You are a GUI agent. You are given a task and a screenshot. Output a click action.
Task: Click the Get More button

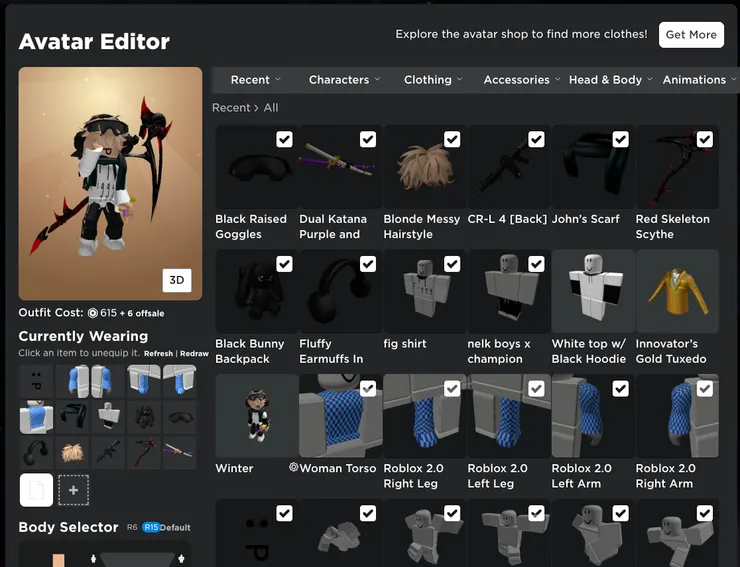tap(691, 34)
